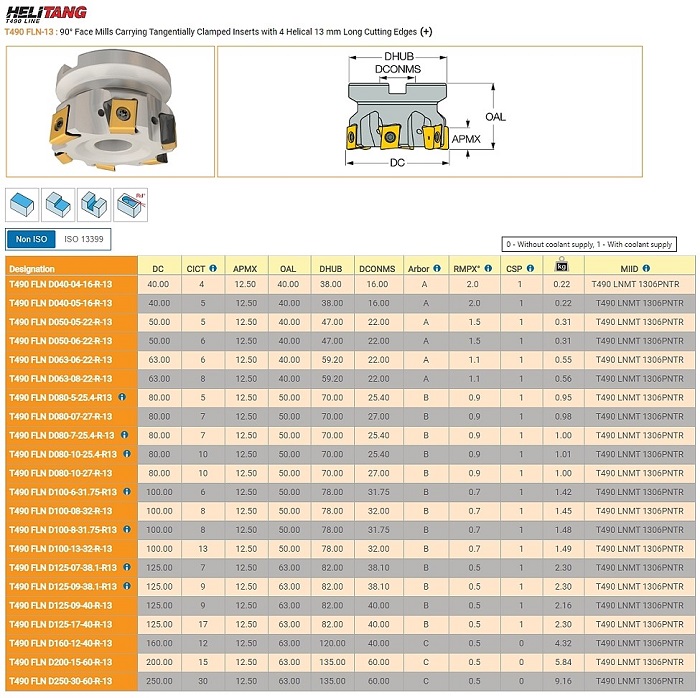Open info for T490 FLN D100-6-31.75-R13

click(x=127, y=491)
